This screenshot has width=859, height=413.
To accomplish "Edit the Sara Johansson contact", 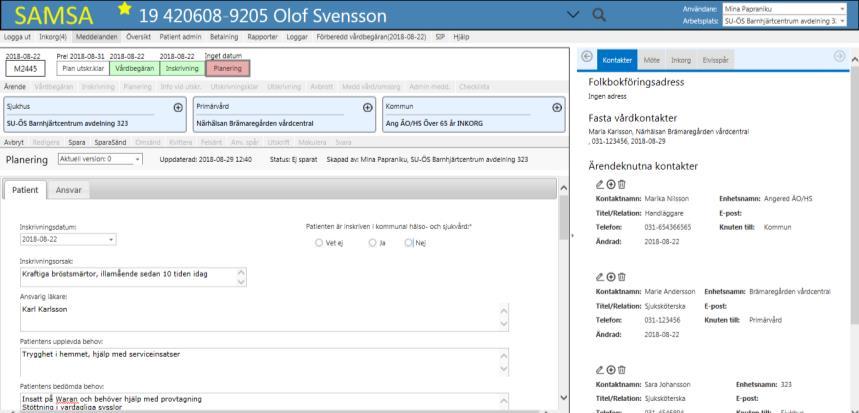I will [600, 370].
